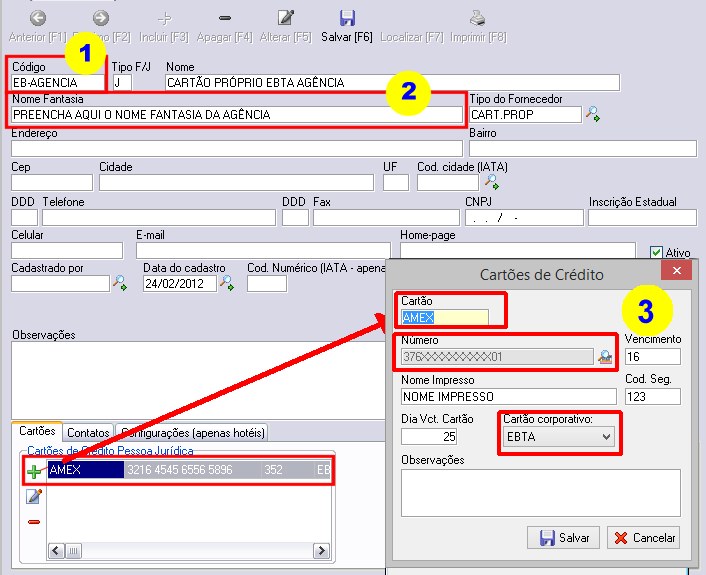Click the fax DDD field
This screenshot has height=575, width=706.
(295, 217)
